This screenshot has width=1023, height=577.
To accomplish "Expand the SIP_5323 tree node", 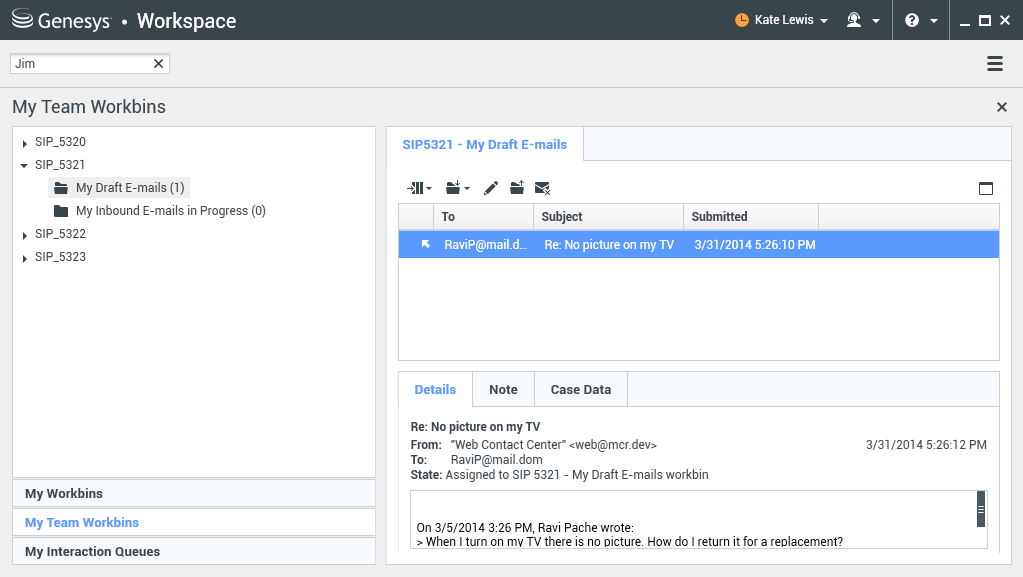I will tap(24, 258).
